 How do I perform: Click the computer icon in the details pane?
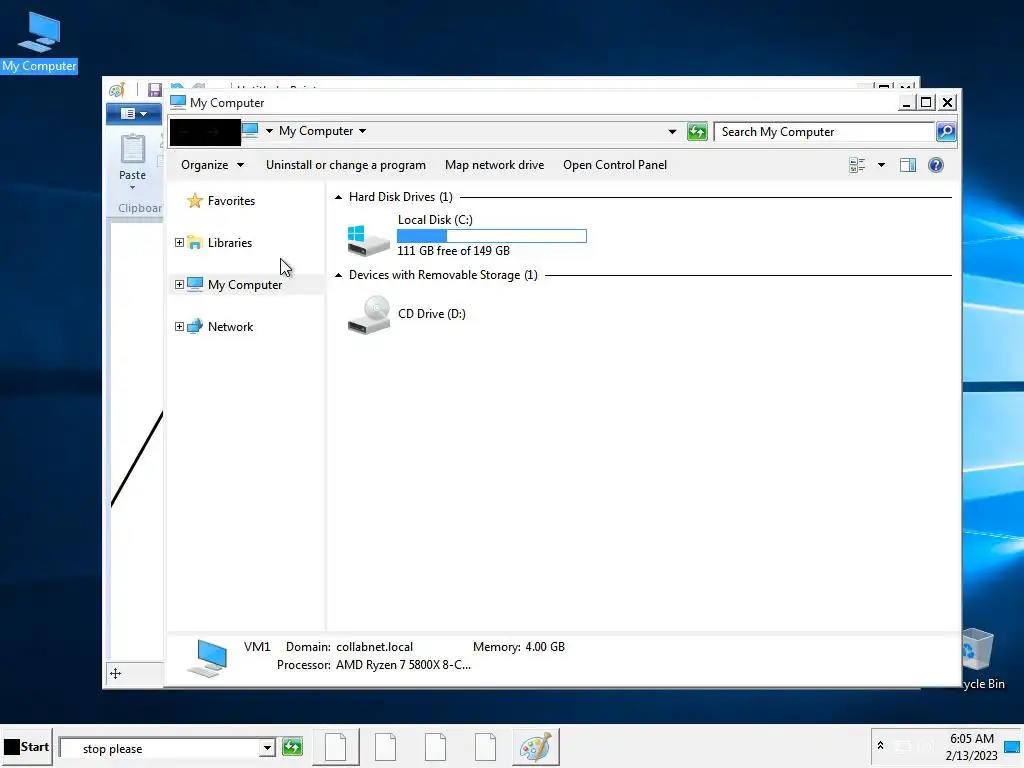[208, 658]
